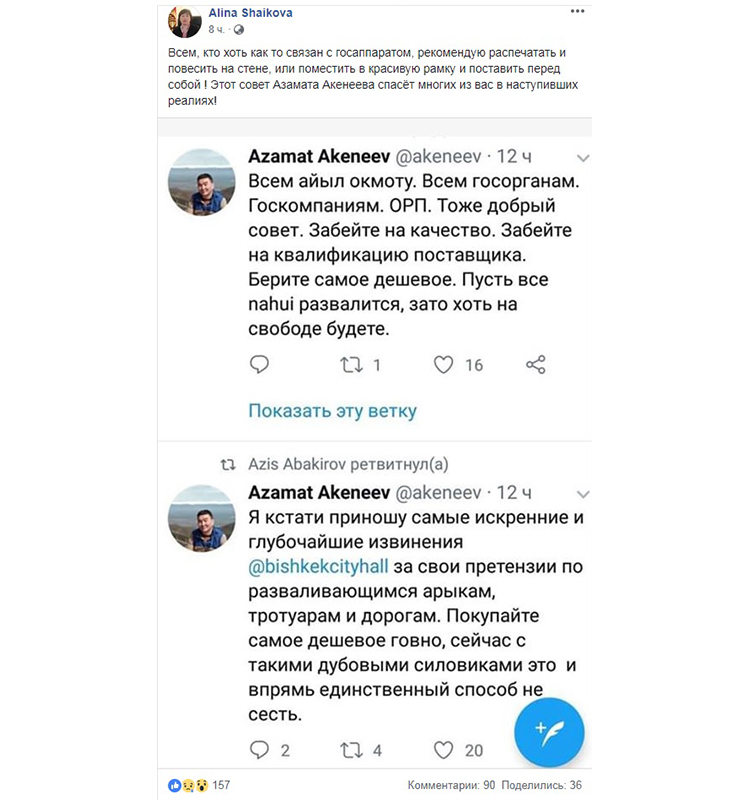Click reply icon on first tweet
The height and width of the screenshot is (800, 750).
point(259,365)
